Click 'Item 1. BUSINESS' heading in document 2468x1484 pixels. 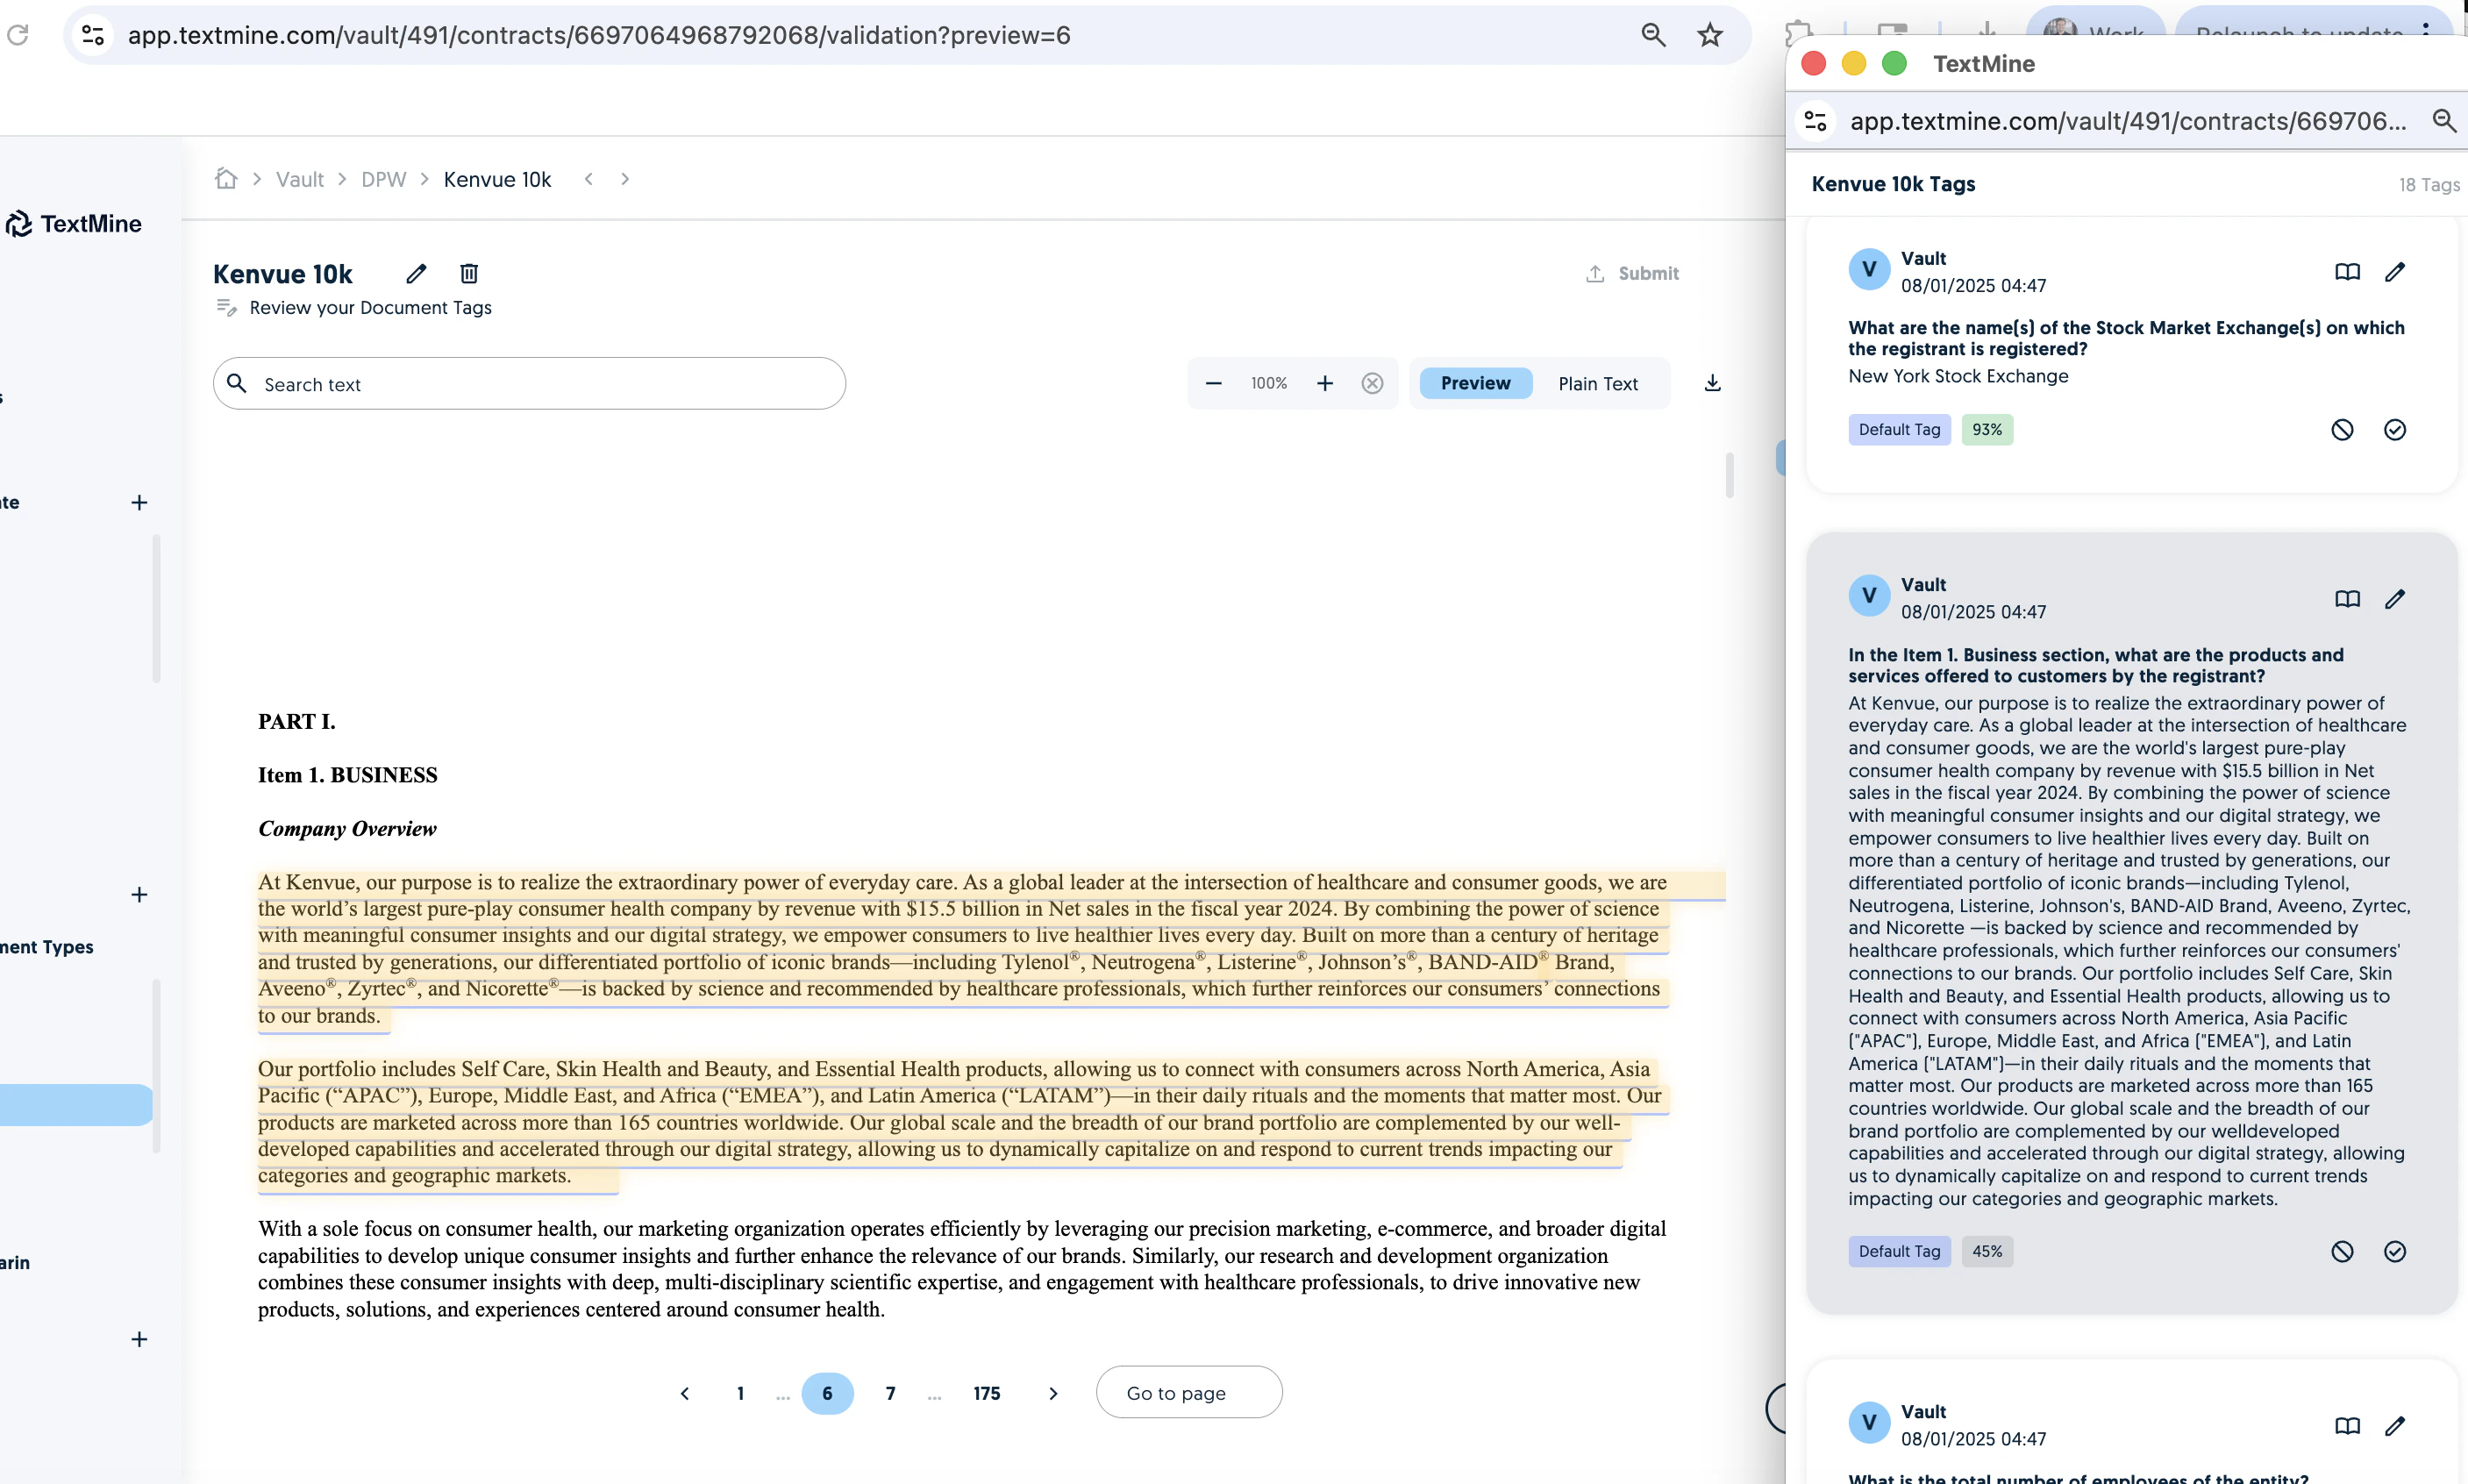348,775
